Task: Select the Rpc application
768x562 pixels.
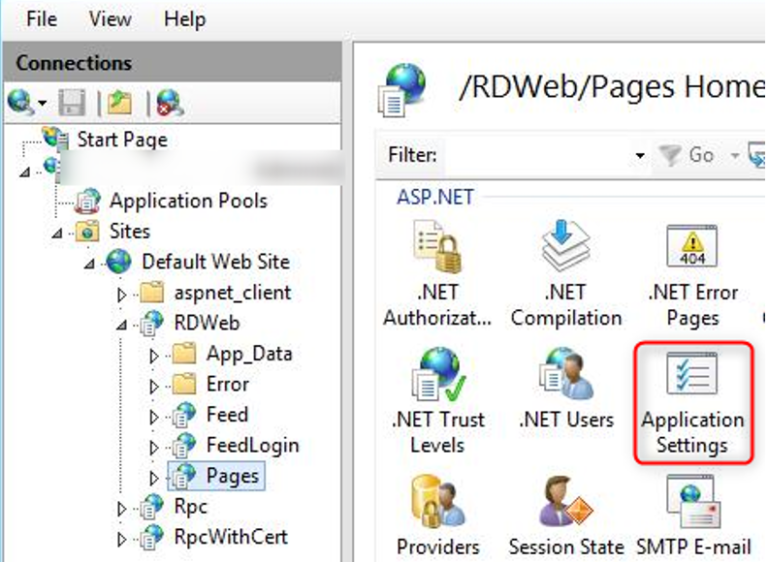Action: 191,507
